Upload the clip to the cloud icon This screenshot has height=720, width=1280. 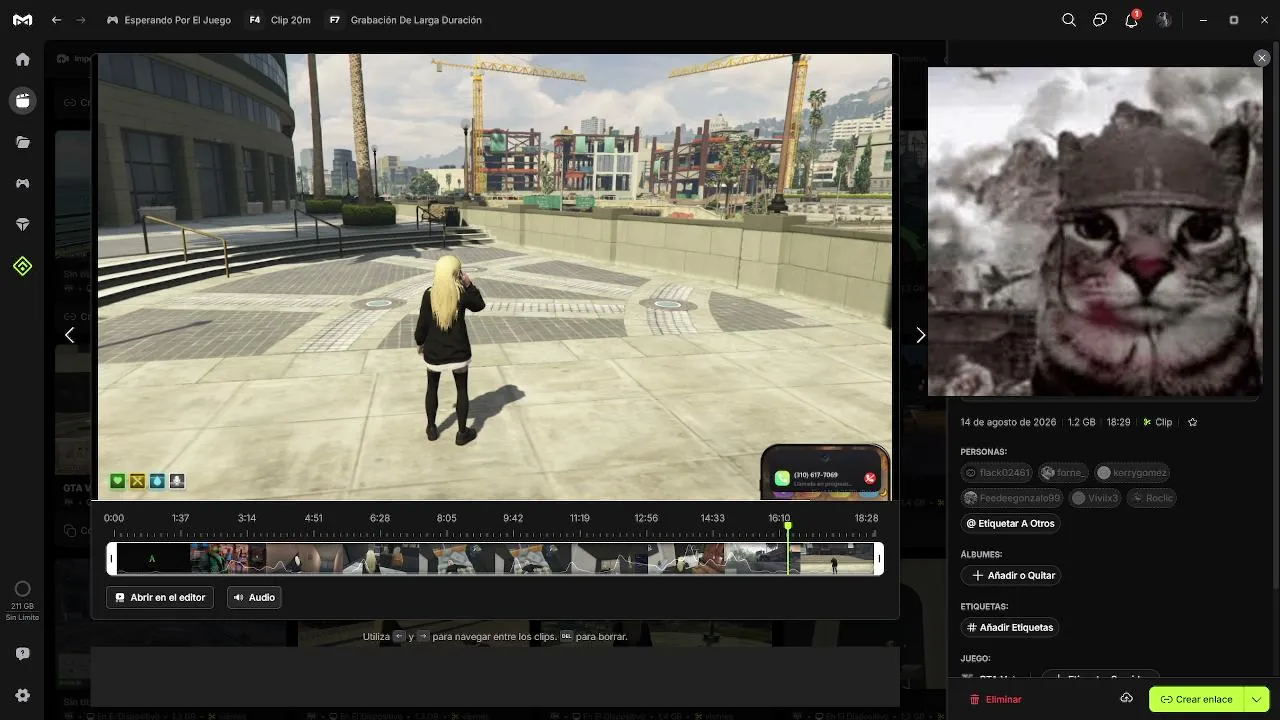pyautogui.click(x=1126, y=698)
